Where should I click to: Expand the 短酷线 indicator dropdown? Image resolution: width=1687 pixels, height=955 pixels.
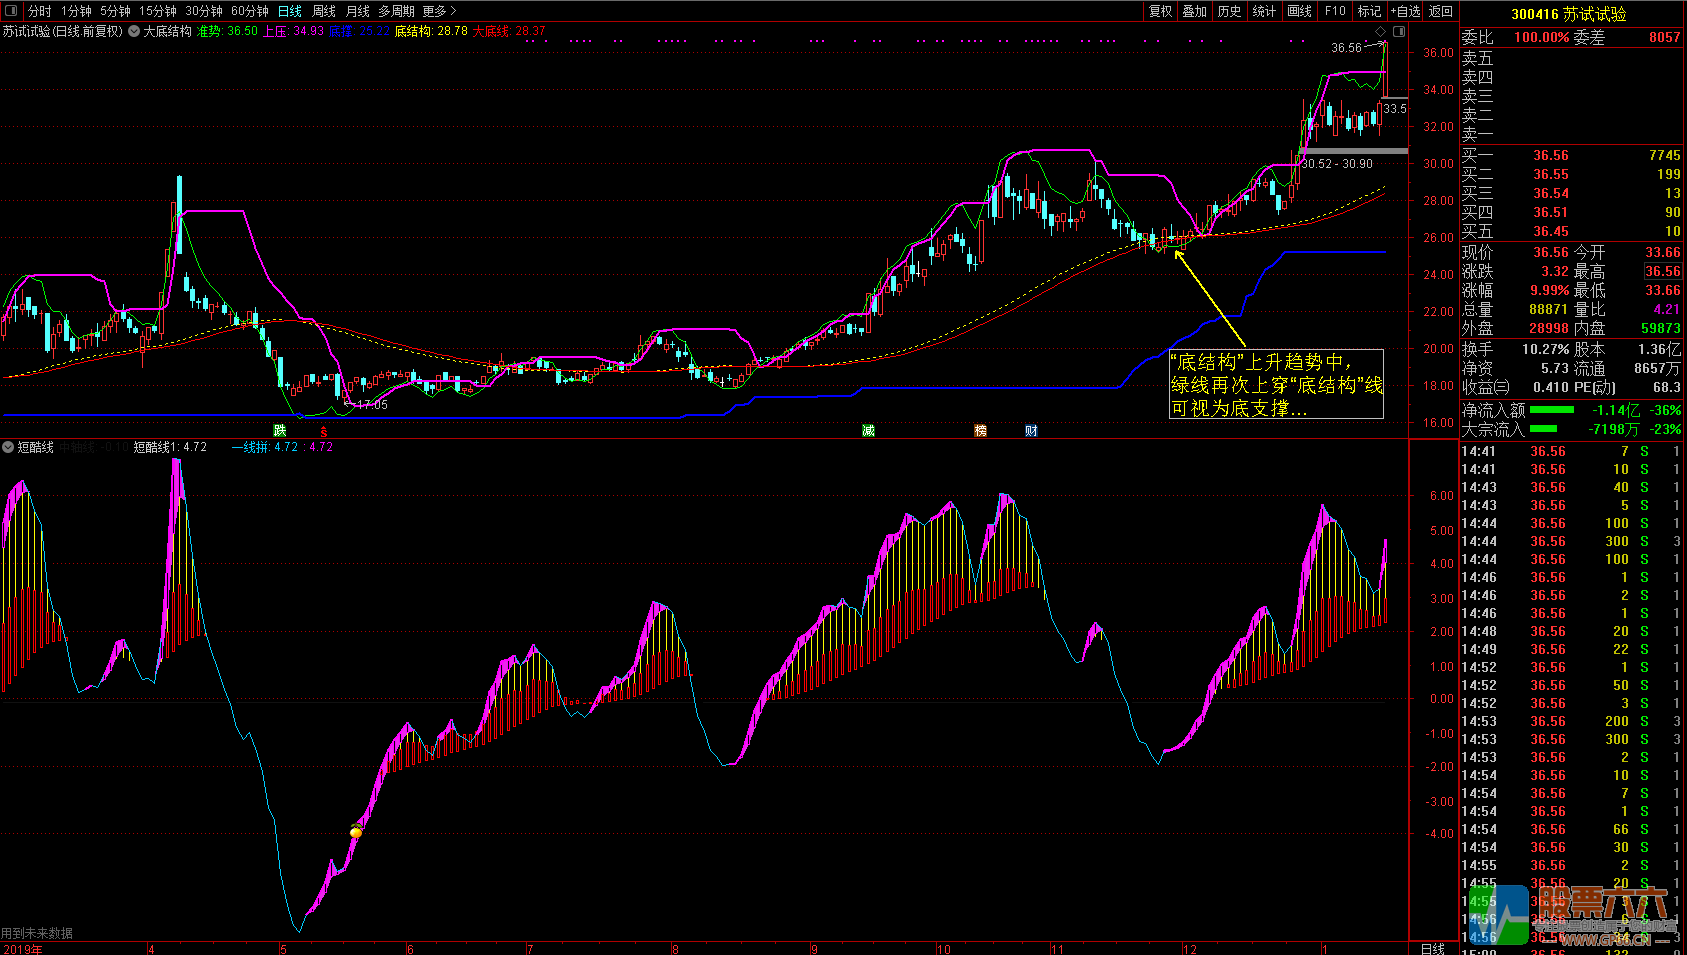(8, 447)
